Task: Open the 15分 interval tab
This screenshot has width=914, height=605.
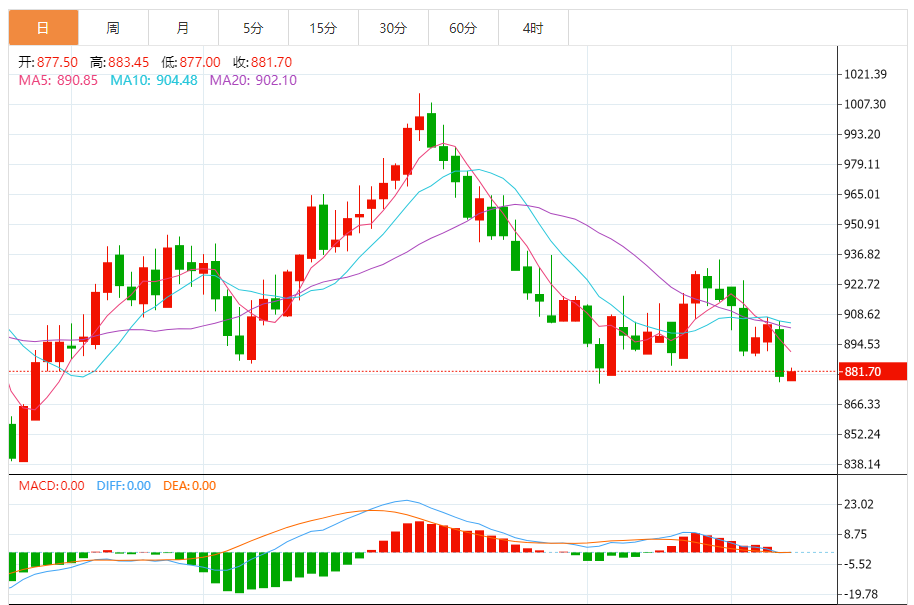Action: [323, 27]
